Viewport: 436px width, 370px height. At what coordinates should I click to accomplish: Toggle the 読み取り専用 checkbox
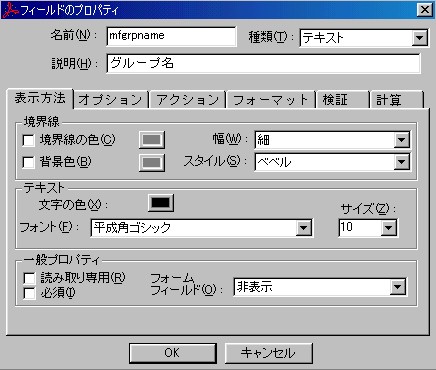pyautogui.click(x=29, y=278)
